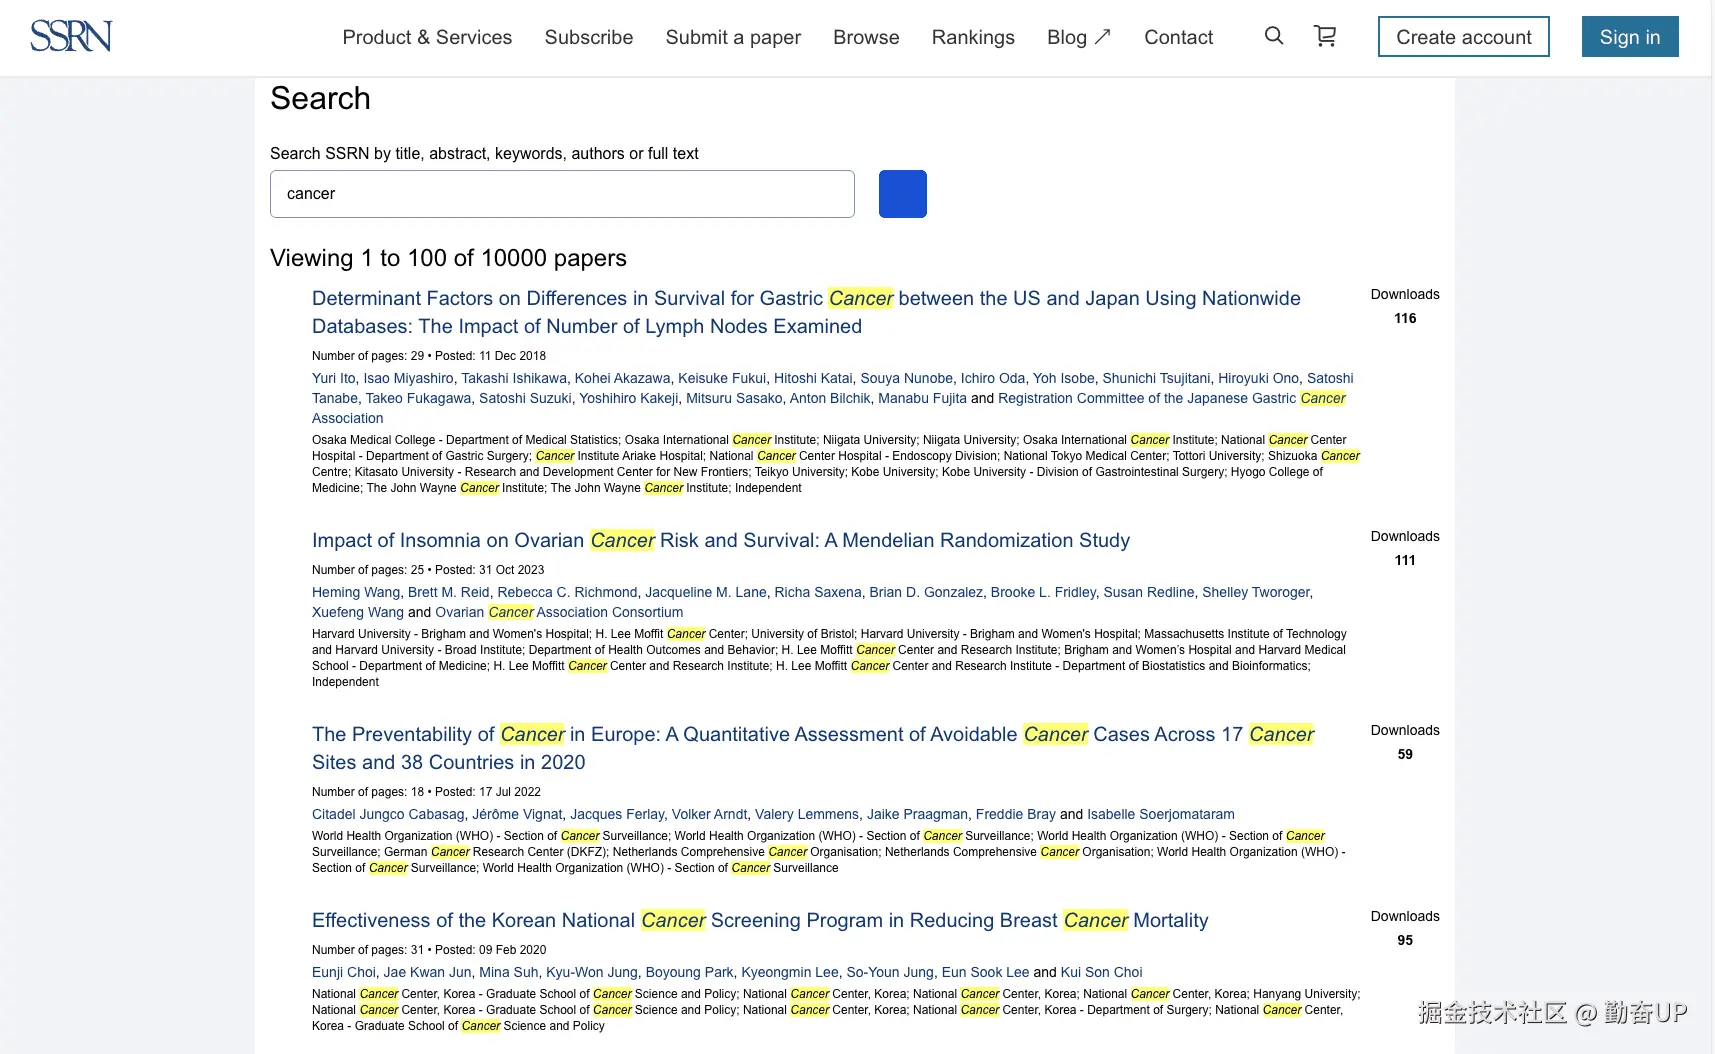Screen dimensions: 1715x1054
Task: Open the Rankings page
Action: point(972,37)
